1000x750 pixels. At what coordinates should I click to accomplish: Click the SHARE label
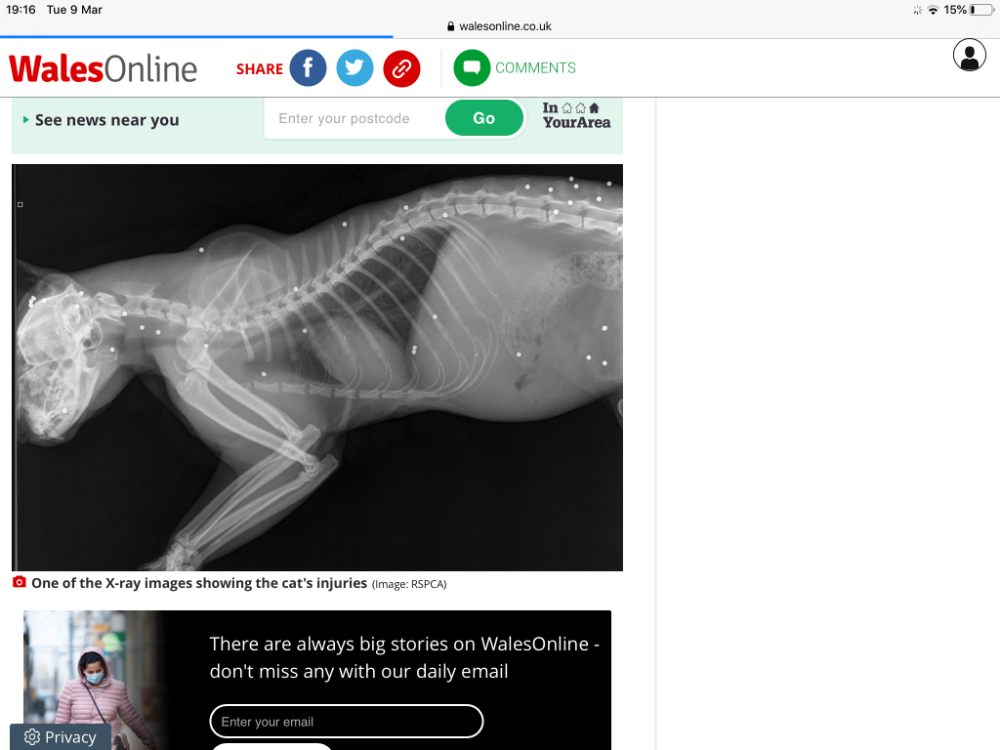coord(260,69)
